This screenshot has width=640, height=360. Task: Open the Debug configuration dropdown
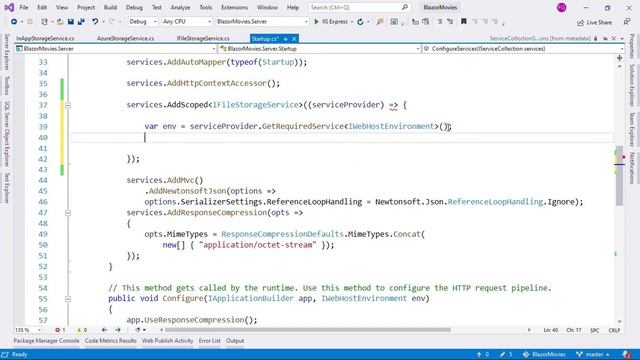pos(142,22)
